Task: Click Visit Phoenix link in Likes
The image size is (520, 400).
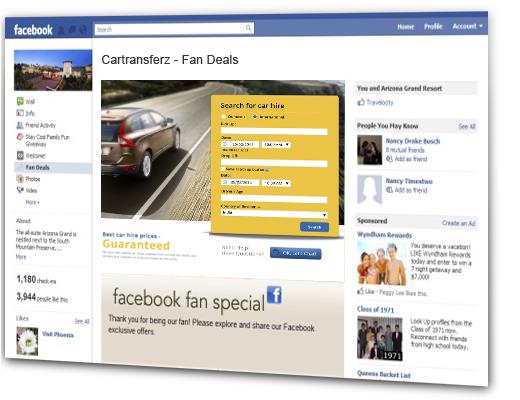Action: pos(58,334)
